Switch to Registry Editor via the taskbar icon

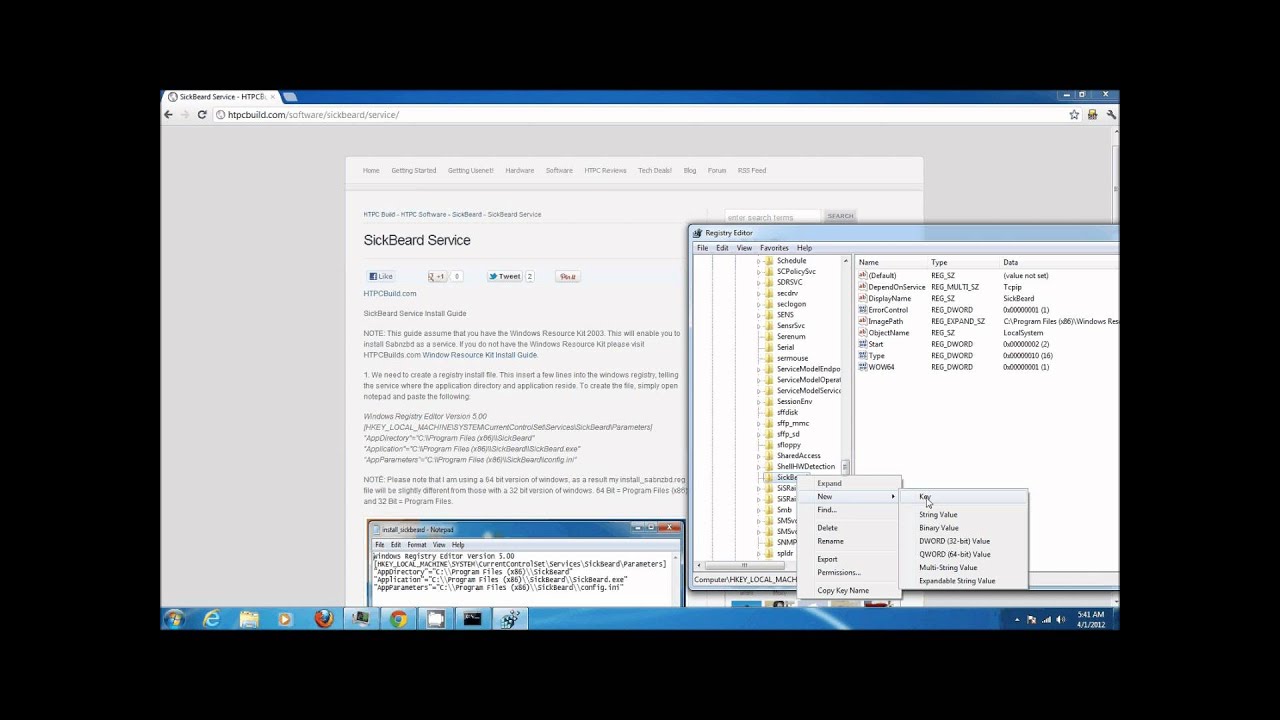[510, 619]
